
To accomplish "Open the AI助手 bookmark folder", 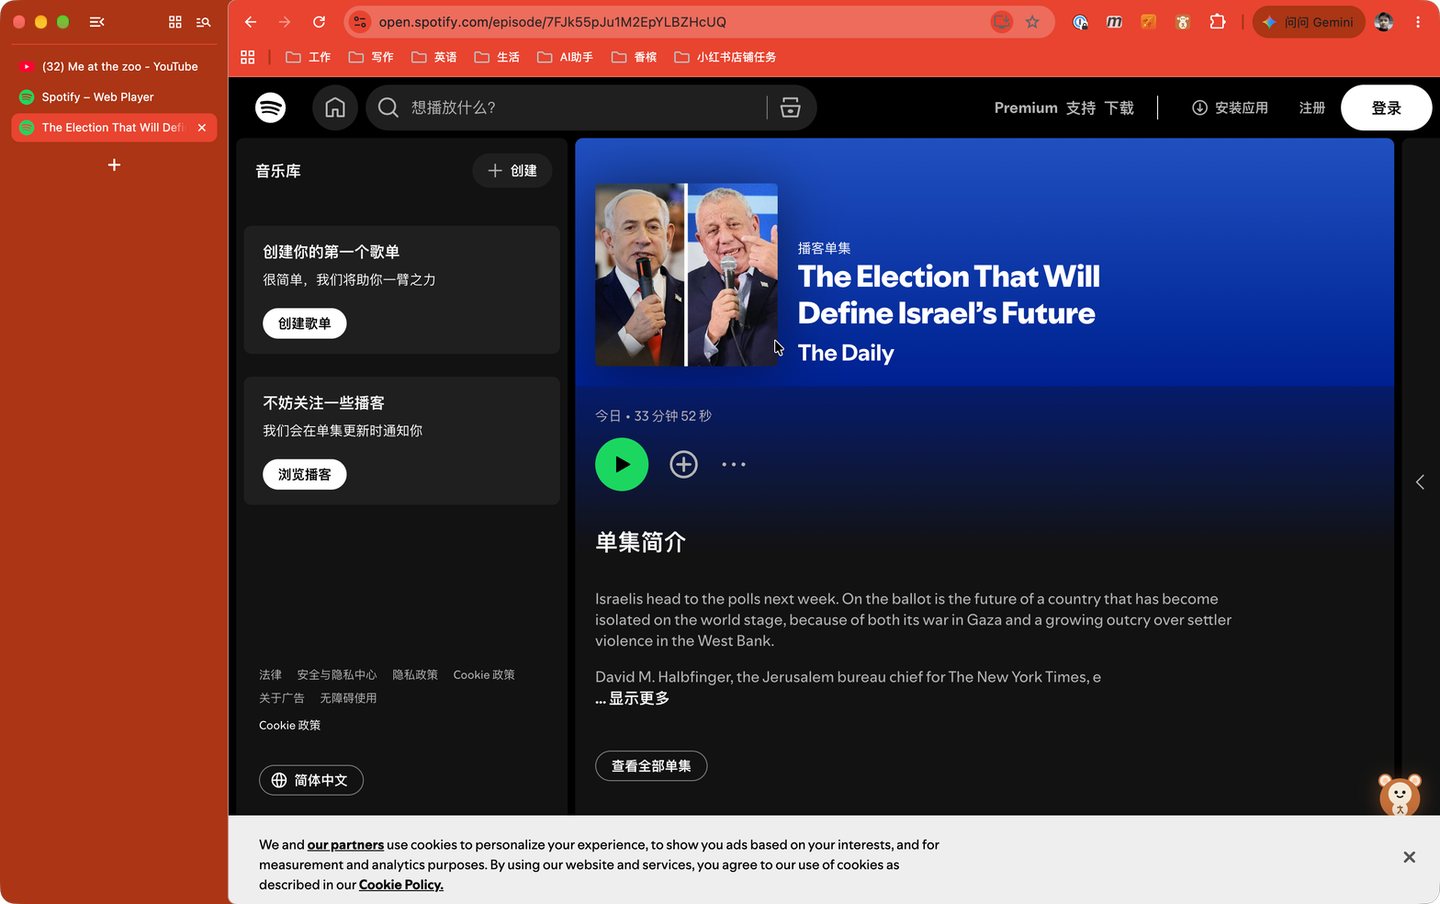I will [x=565, y=57].
